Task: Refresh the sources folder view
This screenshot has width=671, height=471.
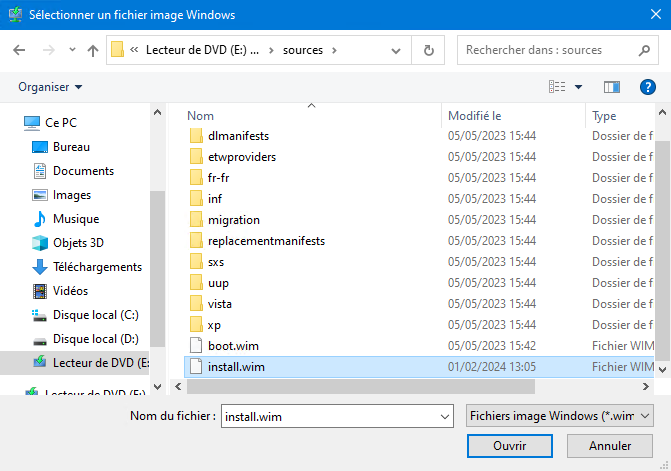Action: pyautogui.click(x=428, y=50)
